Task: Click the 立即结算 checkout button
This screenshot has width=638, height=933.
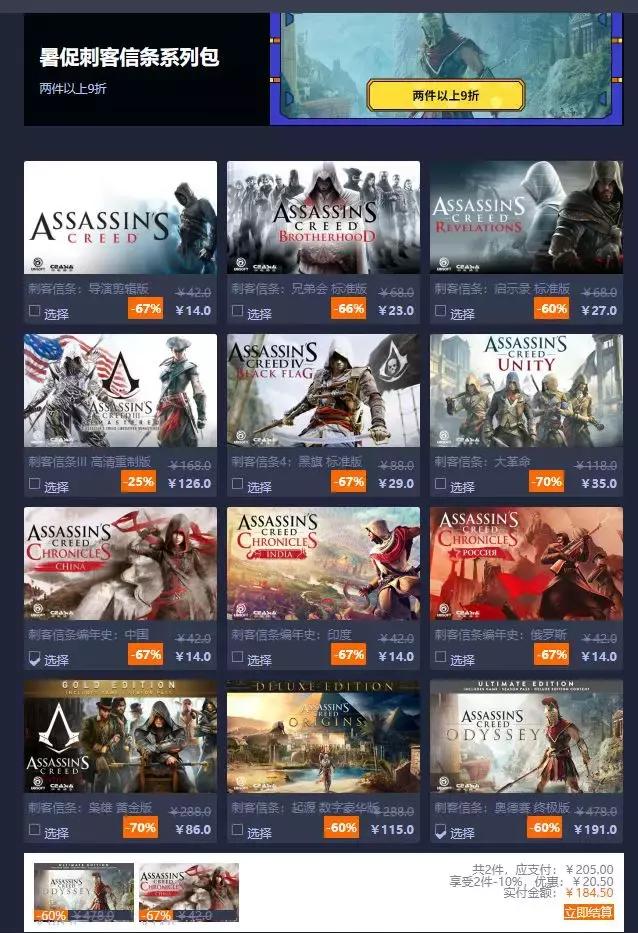Action: click(x=589, y=912)
